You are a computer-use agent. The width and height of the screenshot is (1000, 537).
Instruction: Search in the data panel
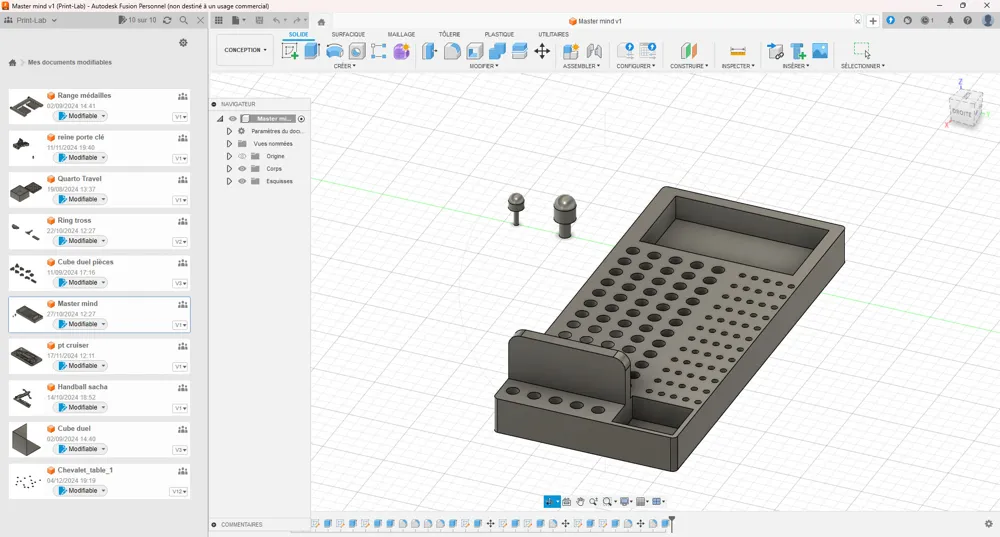[184, 20]
